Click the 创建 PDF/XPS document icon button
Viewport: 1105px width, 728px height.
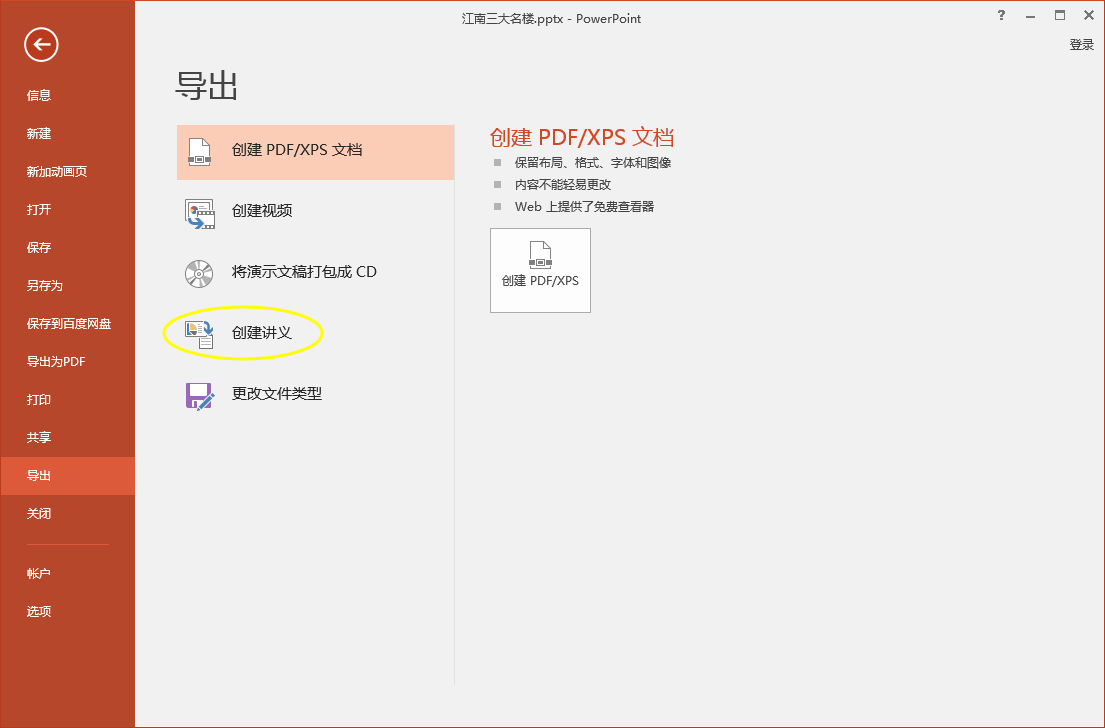coord(540,270)
